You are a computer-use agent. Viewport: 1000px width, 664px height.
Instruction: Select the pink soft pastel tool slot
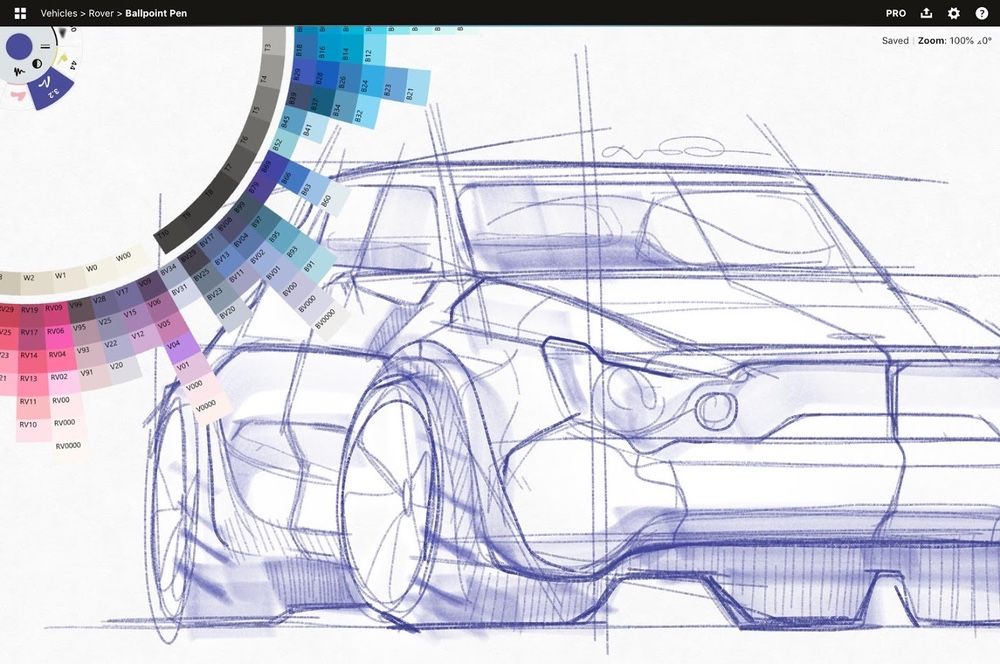18,96
